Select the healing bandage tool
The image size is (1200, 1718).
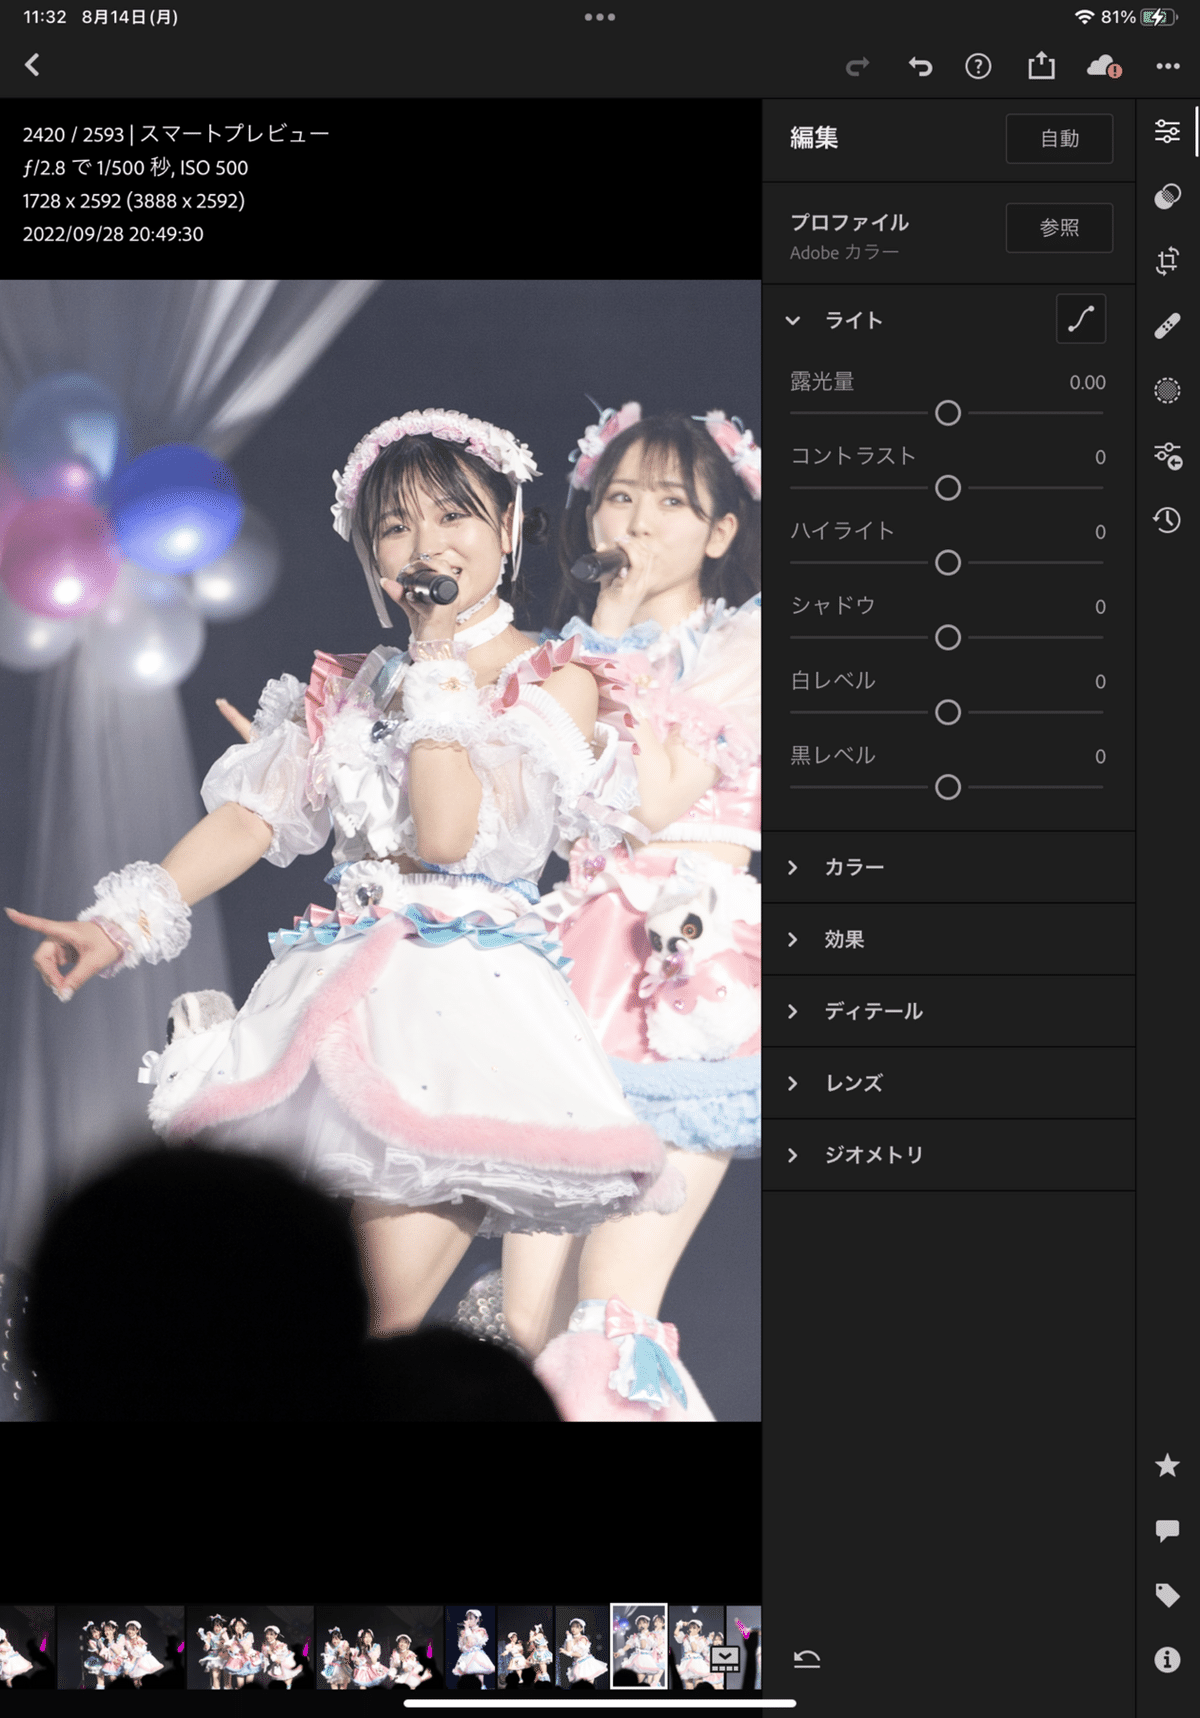(x=1167, y=326)
